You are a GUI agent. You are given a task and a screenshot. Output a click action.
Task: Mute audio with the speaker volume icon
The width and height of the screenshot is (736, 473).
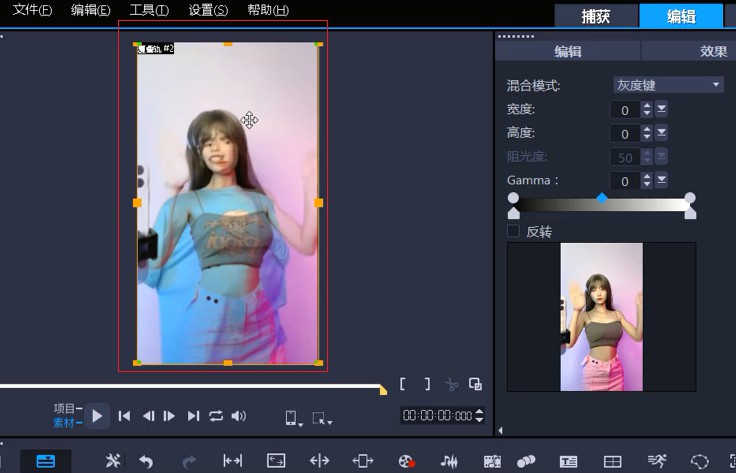click(239, 416)
